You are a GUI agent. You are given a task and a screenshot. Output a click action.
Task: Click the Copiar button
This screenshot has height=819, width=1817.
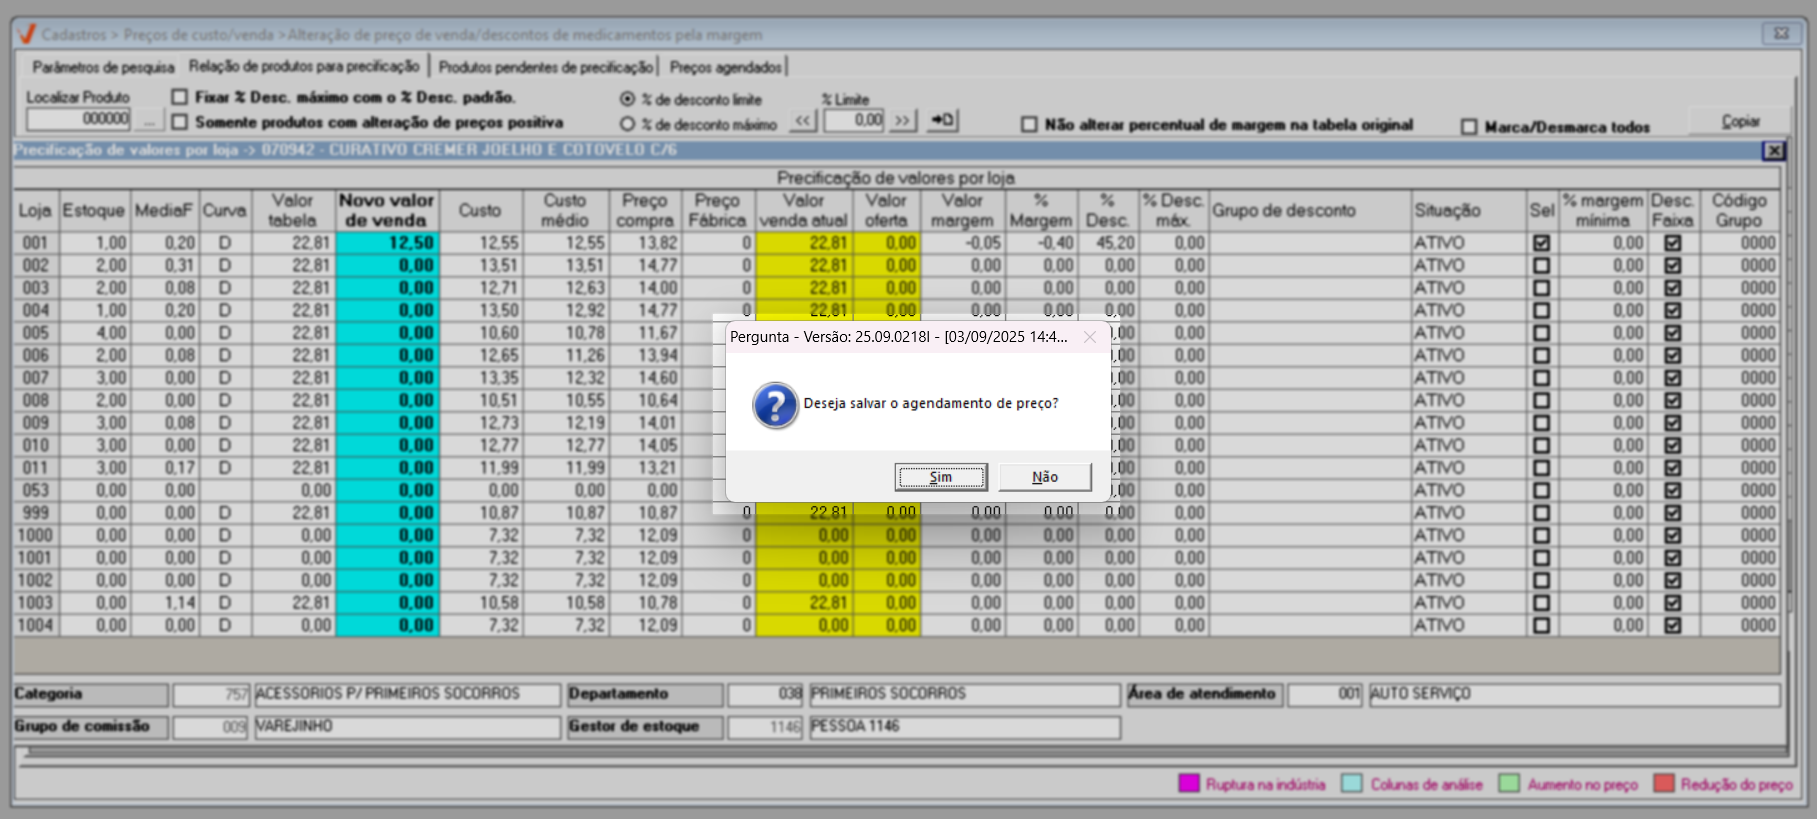pos(1740,121)
